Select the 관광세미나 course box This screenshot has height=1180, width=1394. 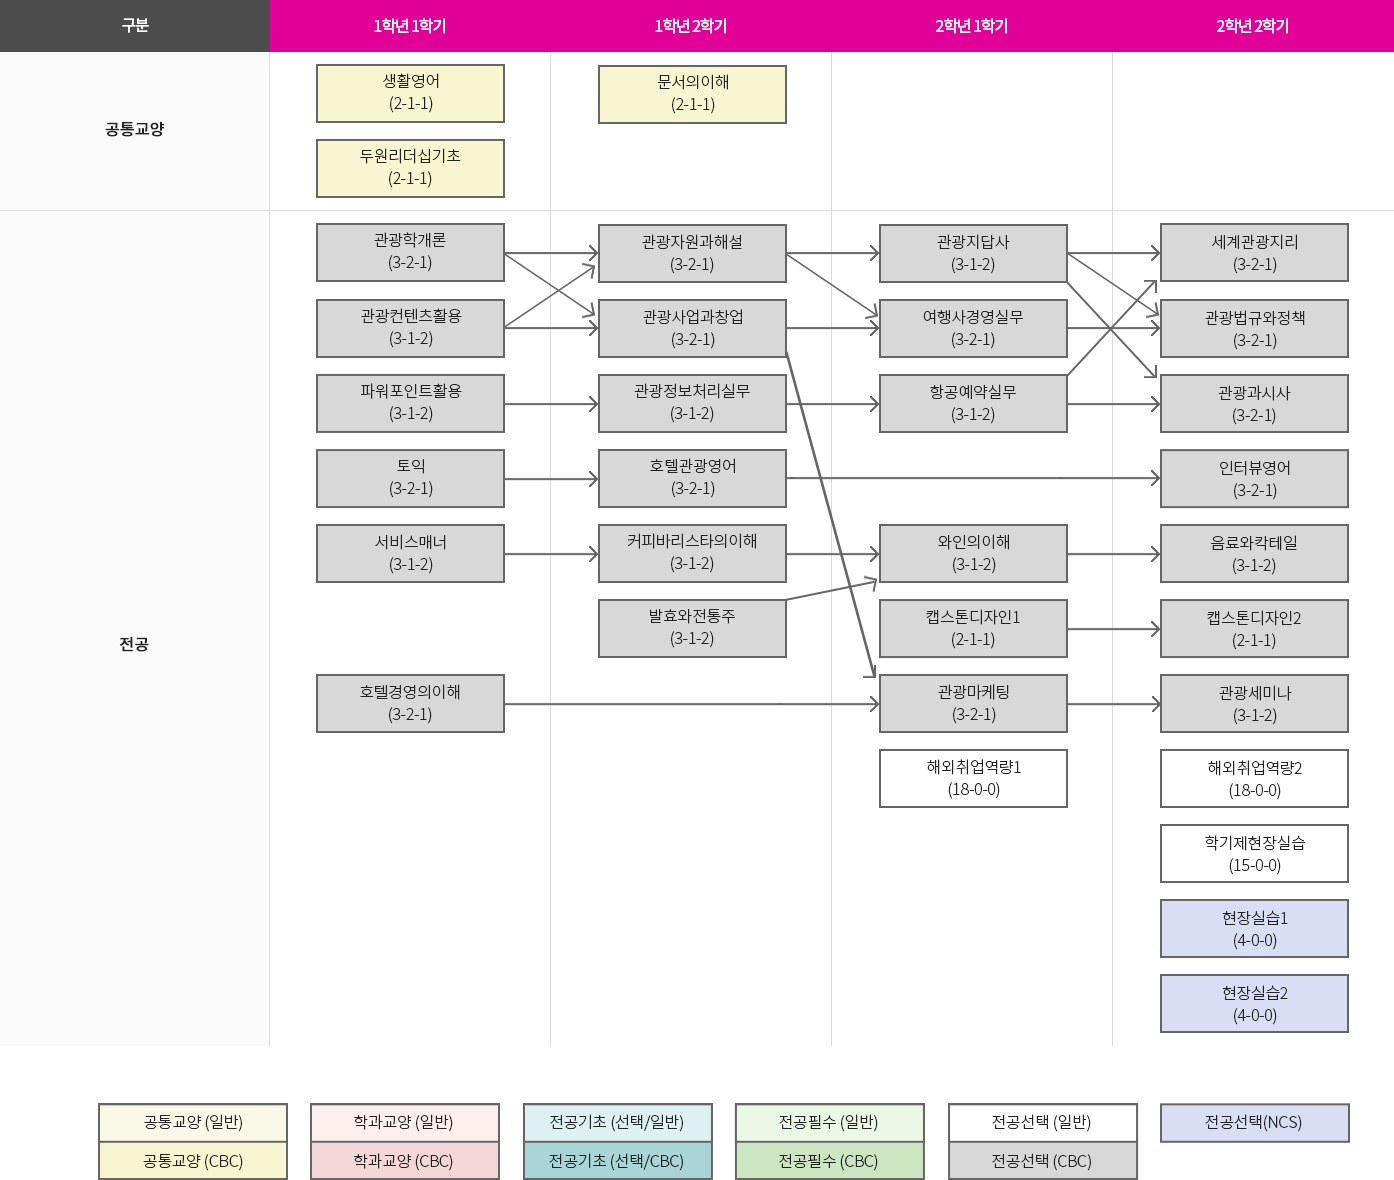1254,703
